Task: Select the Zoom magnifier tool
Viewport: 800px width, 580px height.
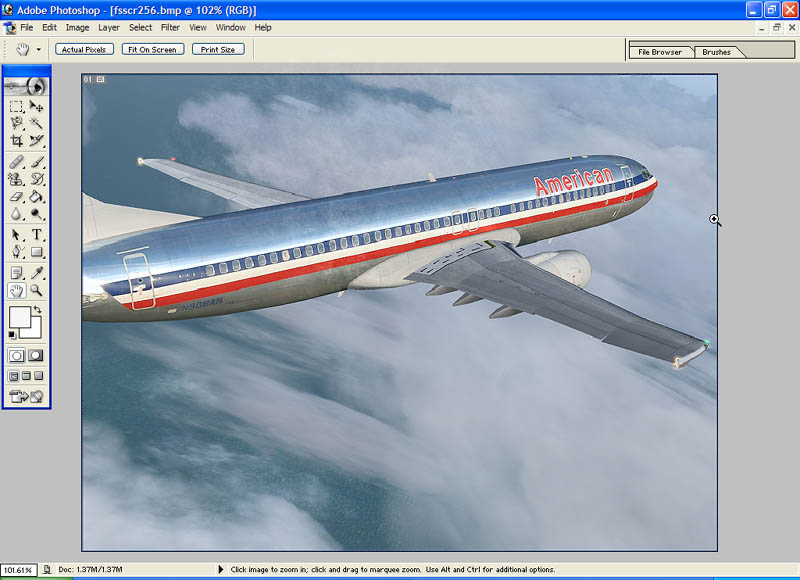Action: point(37,290)
